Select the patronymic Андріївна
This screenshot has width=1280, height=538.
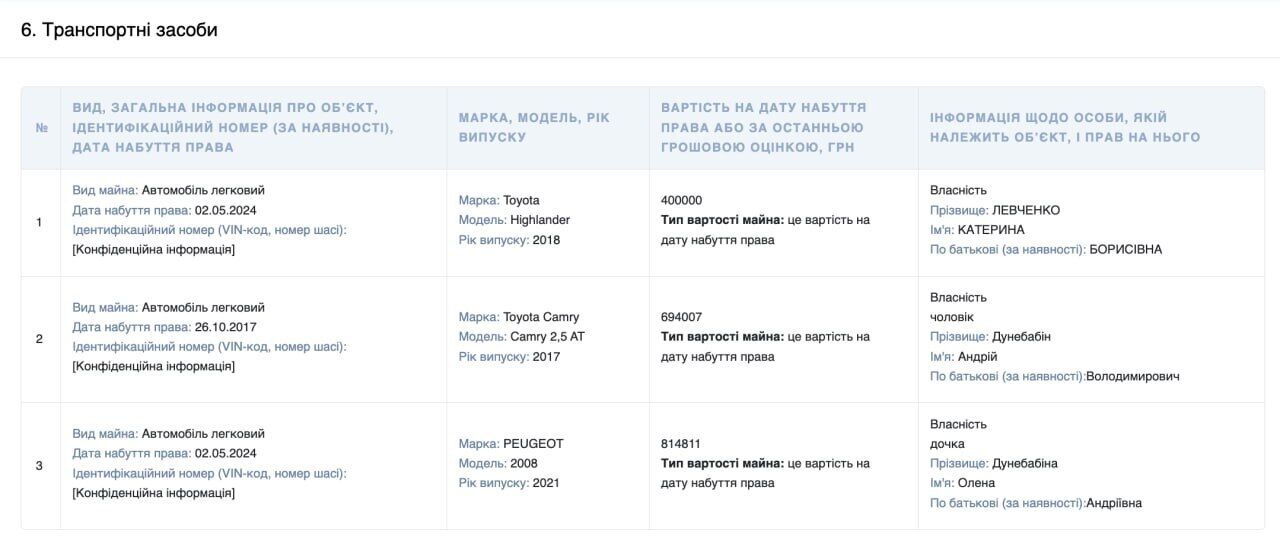pyautogui.click(x=1114, y=503)
